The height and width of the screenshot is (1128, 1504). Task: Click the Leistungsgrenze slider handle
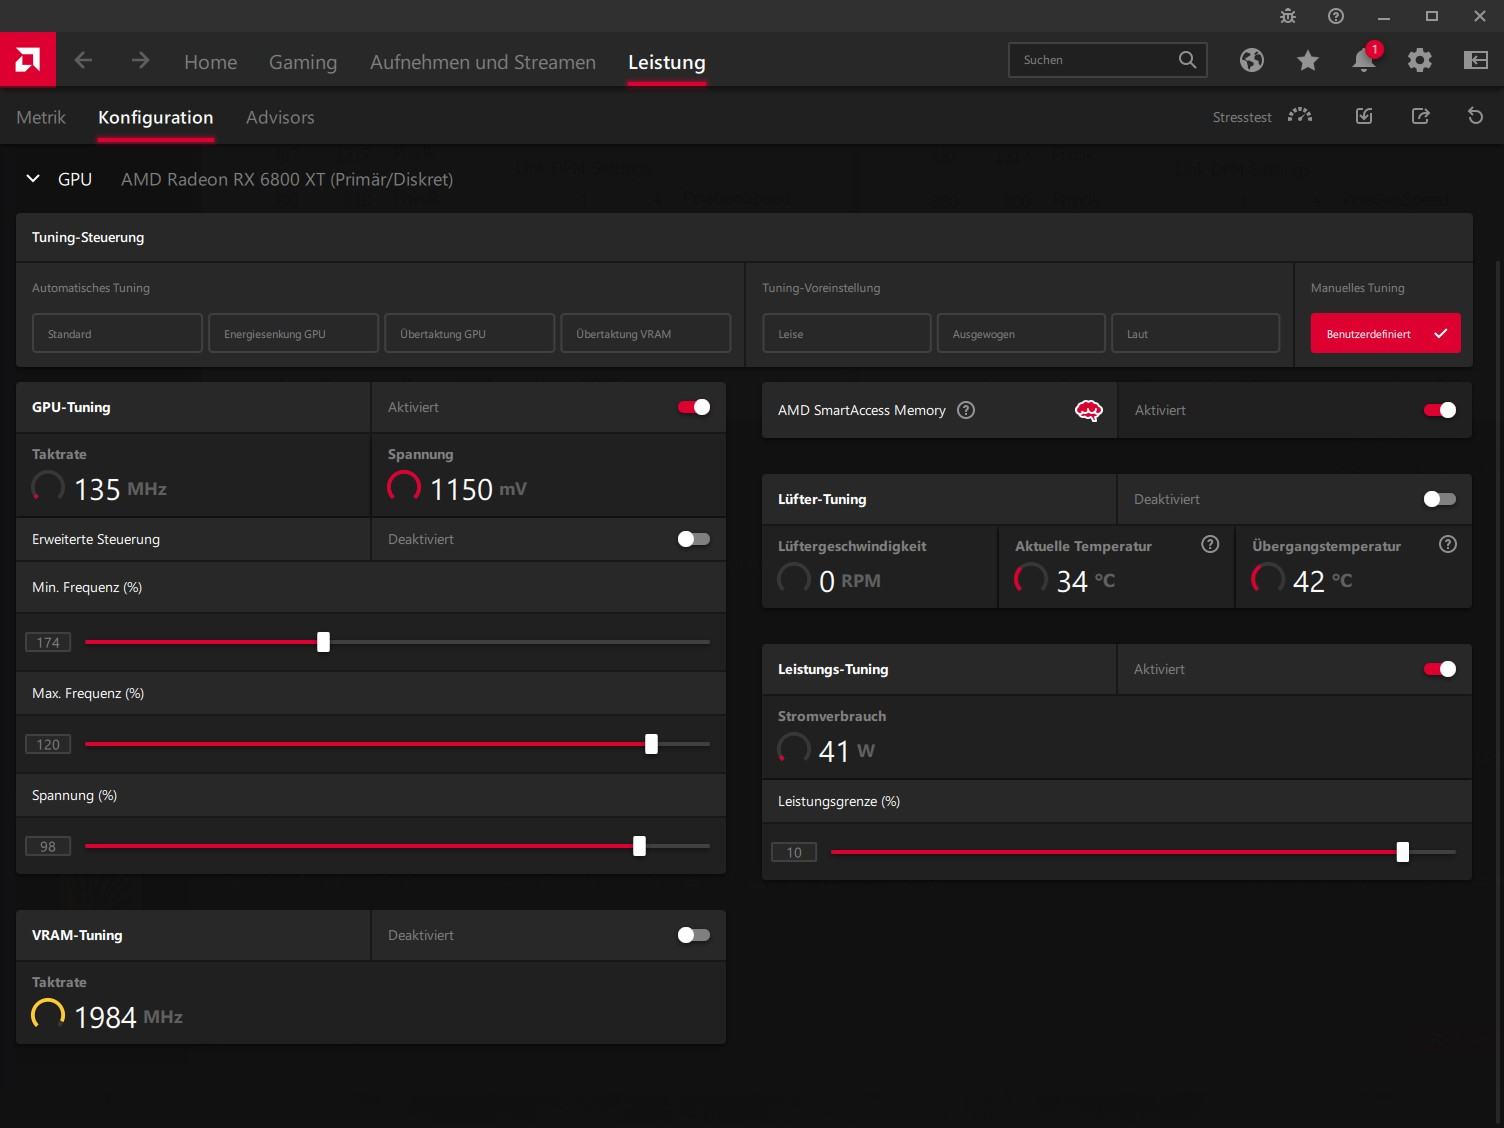(1403, 852)
